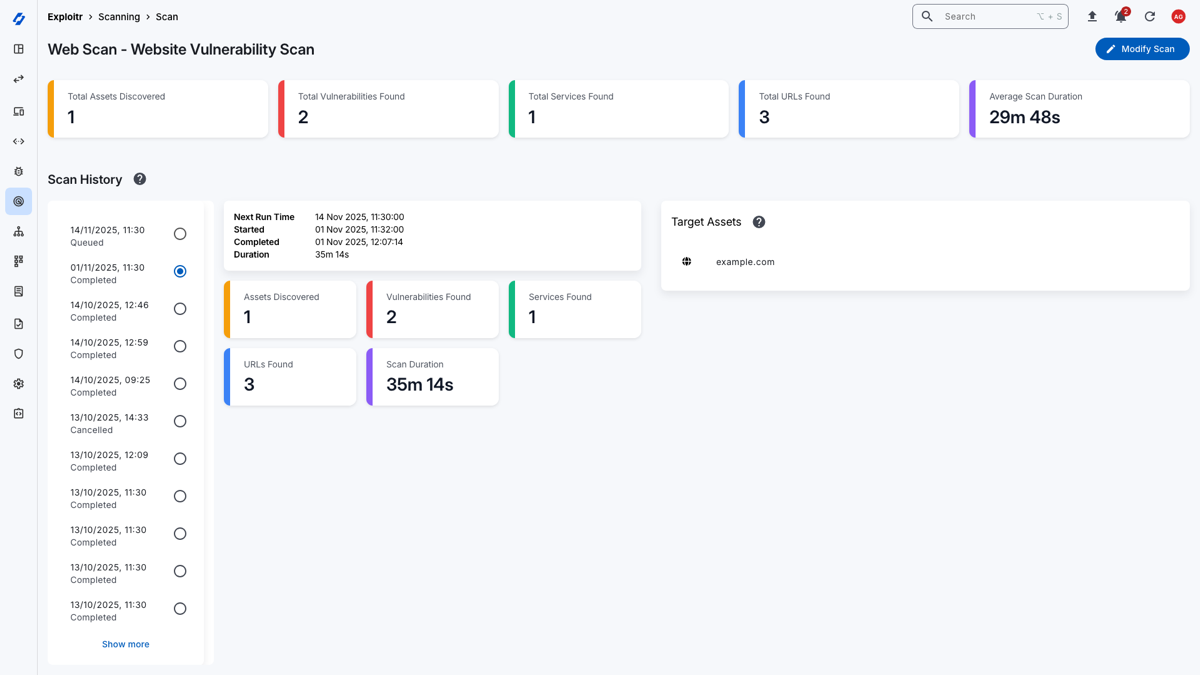The height and width of the screenshot is (675, 1200).
Task: Select the queued 14/11/2025, 11:30 scan
Action: pyautogui.click(x=180, y=234)
